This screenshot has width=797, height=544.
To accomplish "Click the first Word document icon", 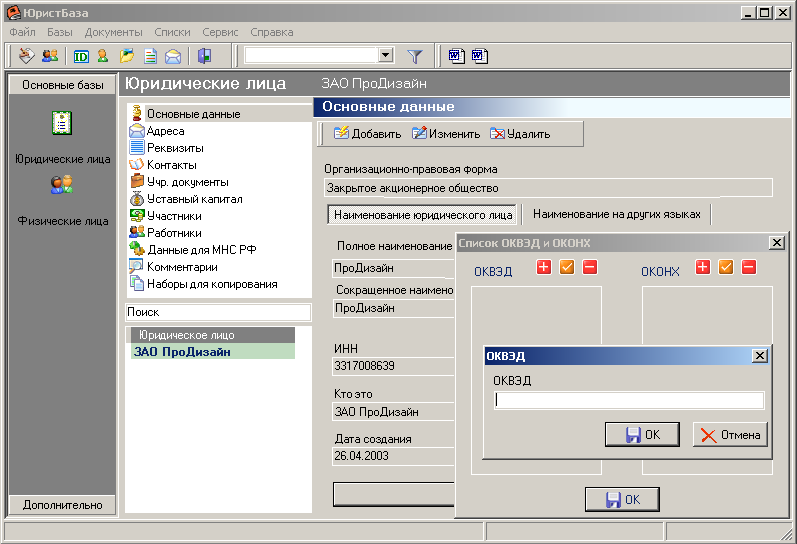I will (x=456, y=55).
